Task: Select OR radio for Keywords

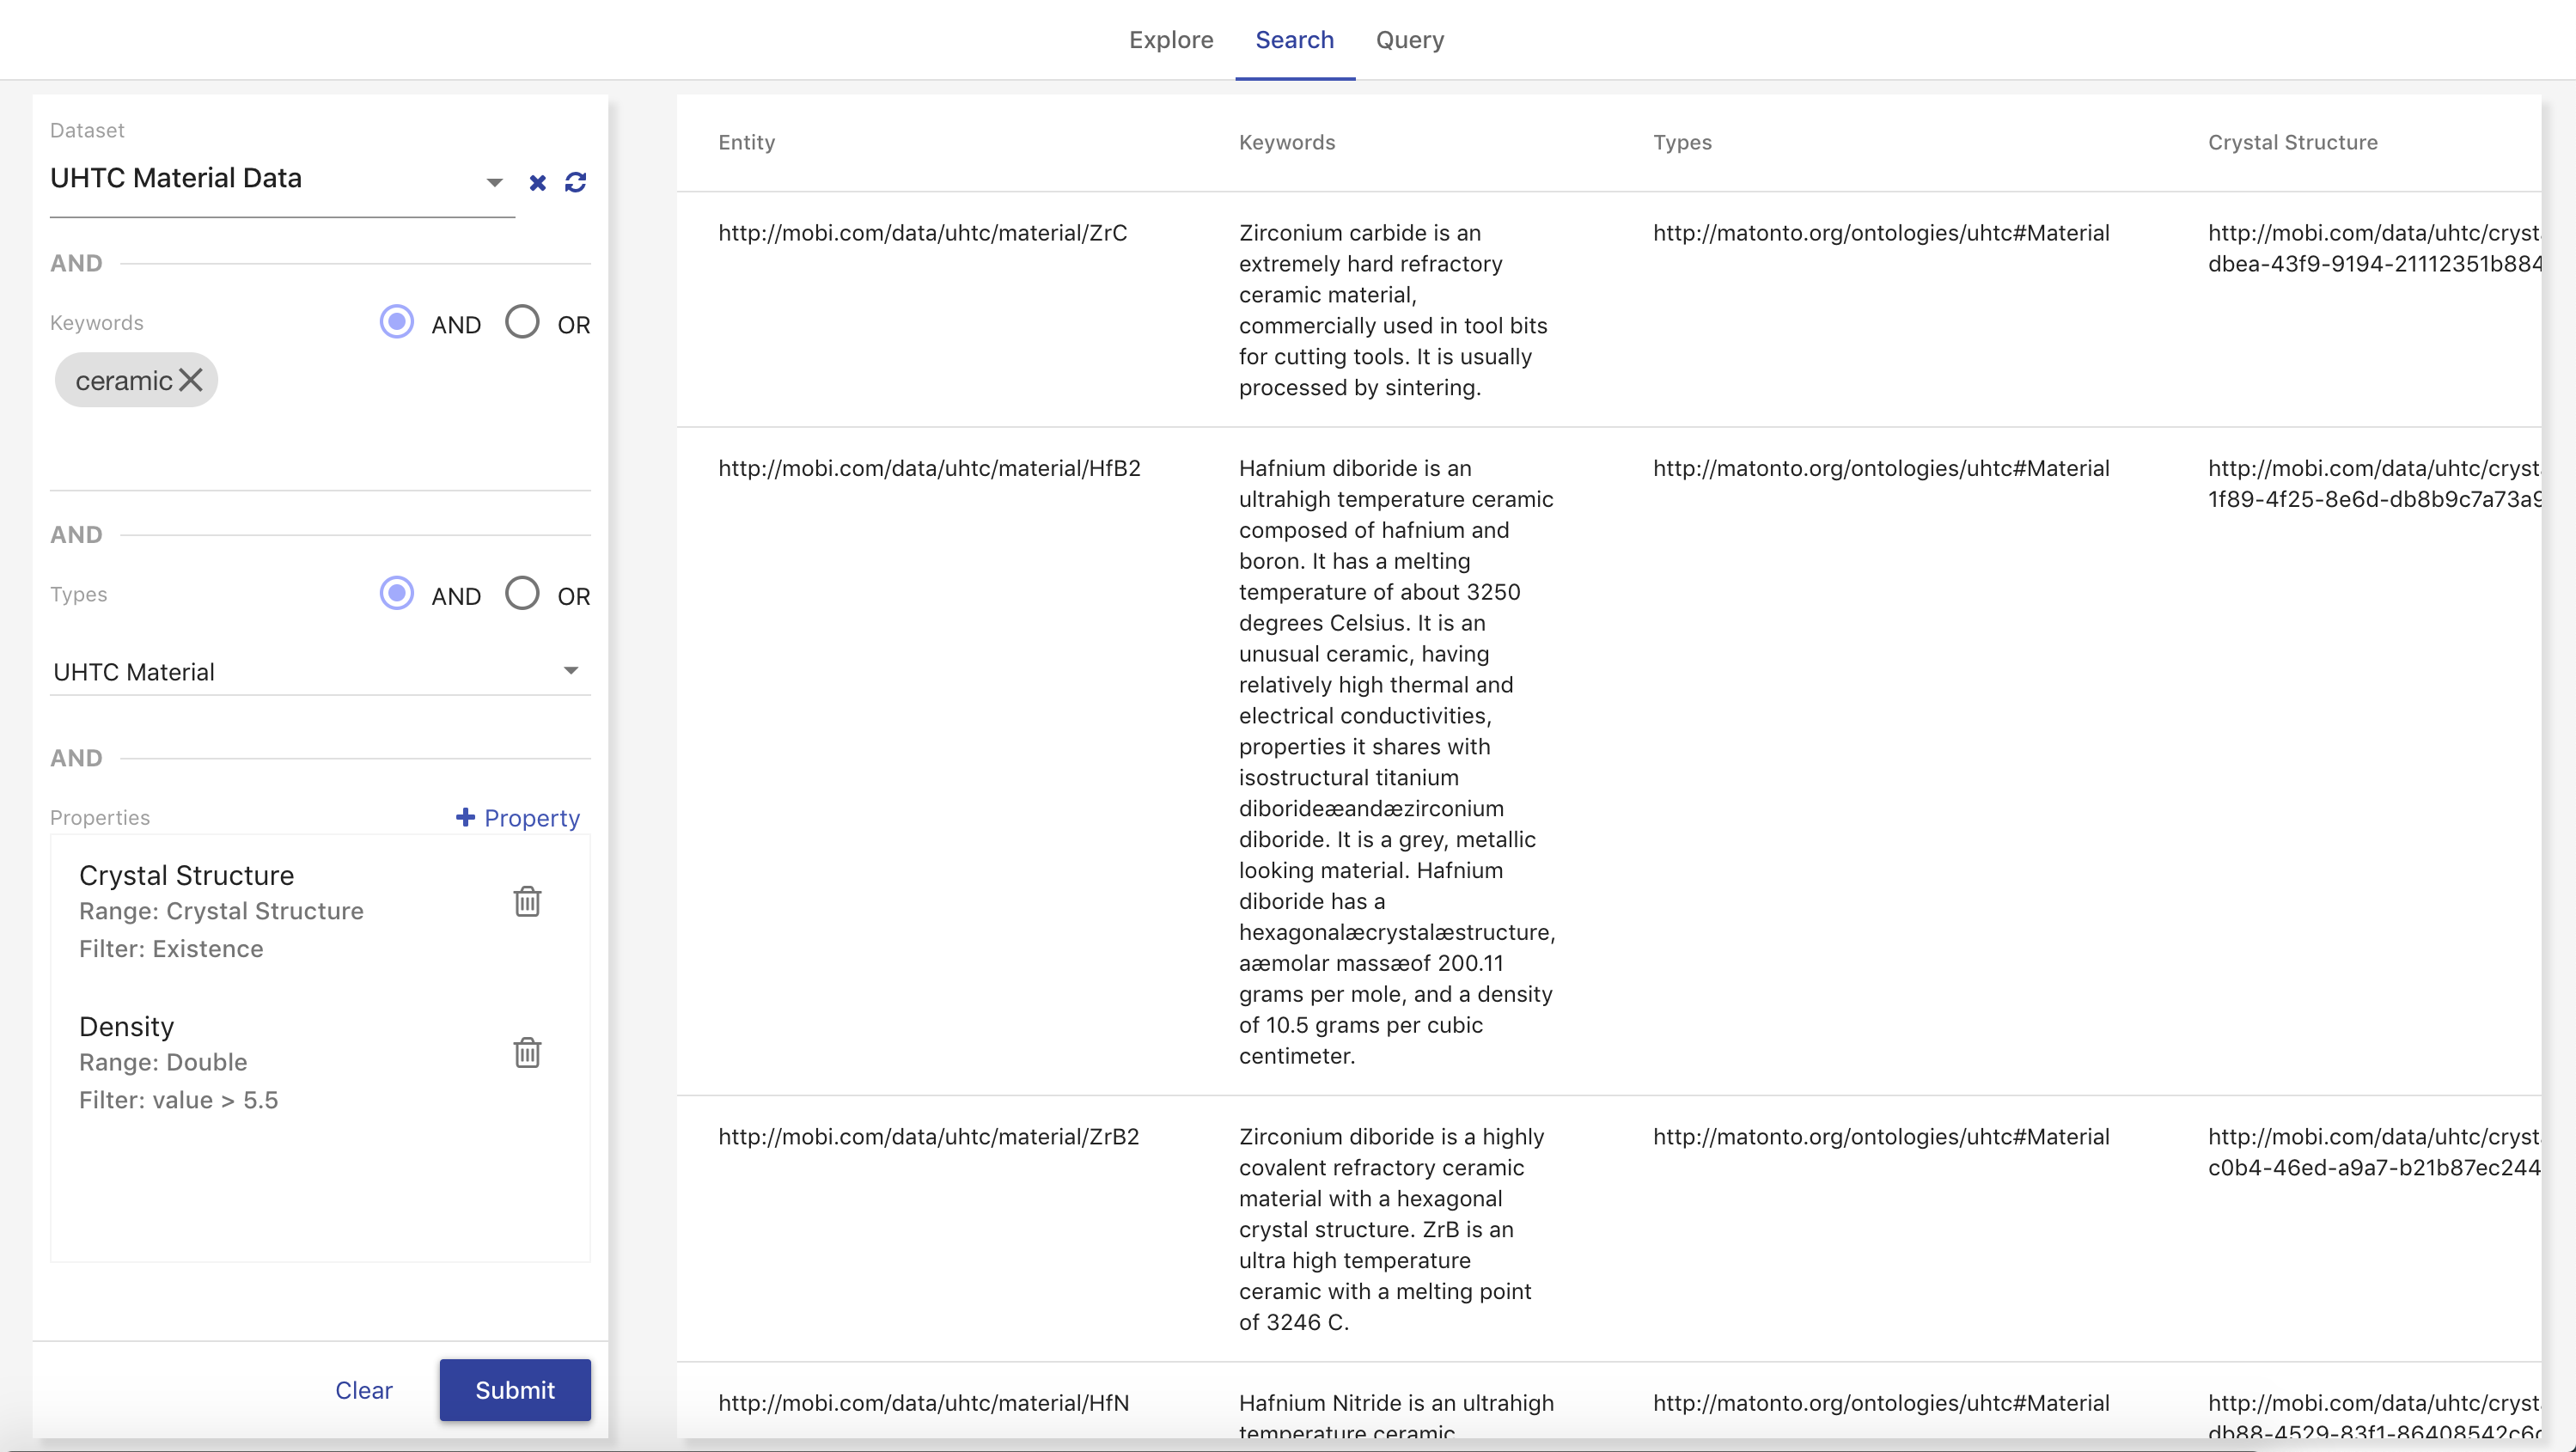Action: (x=522, y=322)
